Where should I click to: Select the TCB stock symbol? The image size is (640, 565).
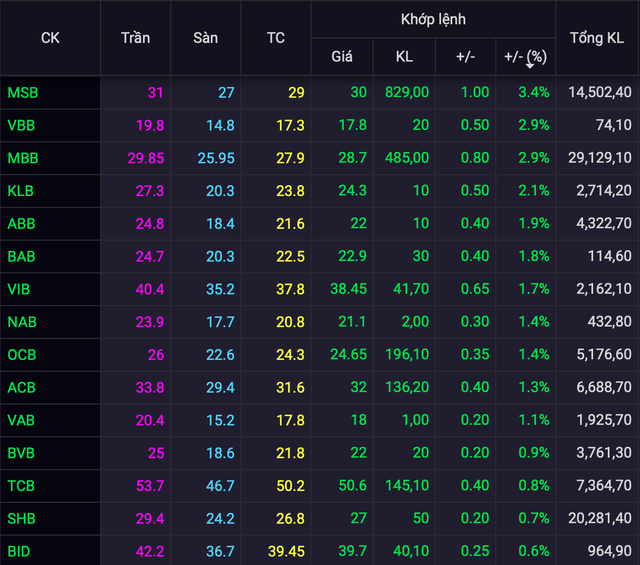tap(21, 485)
